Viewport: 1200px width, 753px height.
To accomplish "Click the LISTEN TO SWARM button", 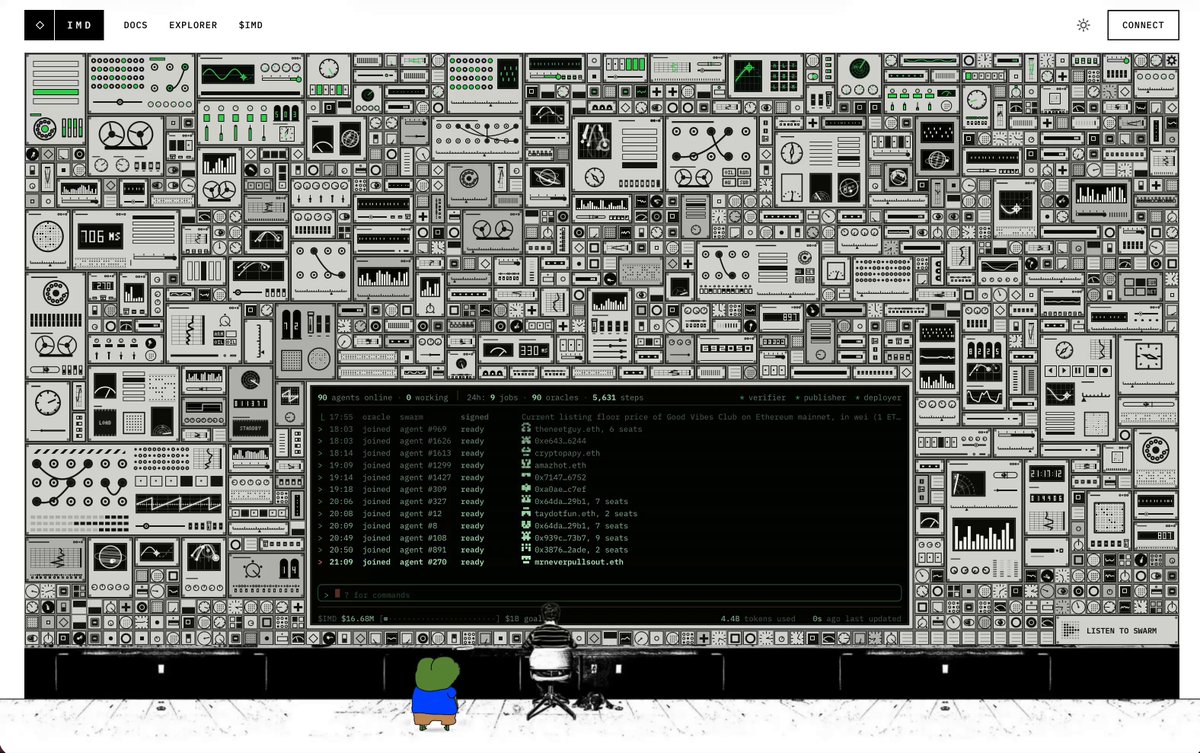I will tap(1118, 630).
